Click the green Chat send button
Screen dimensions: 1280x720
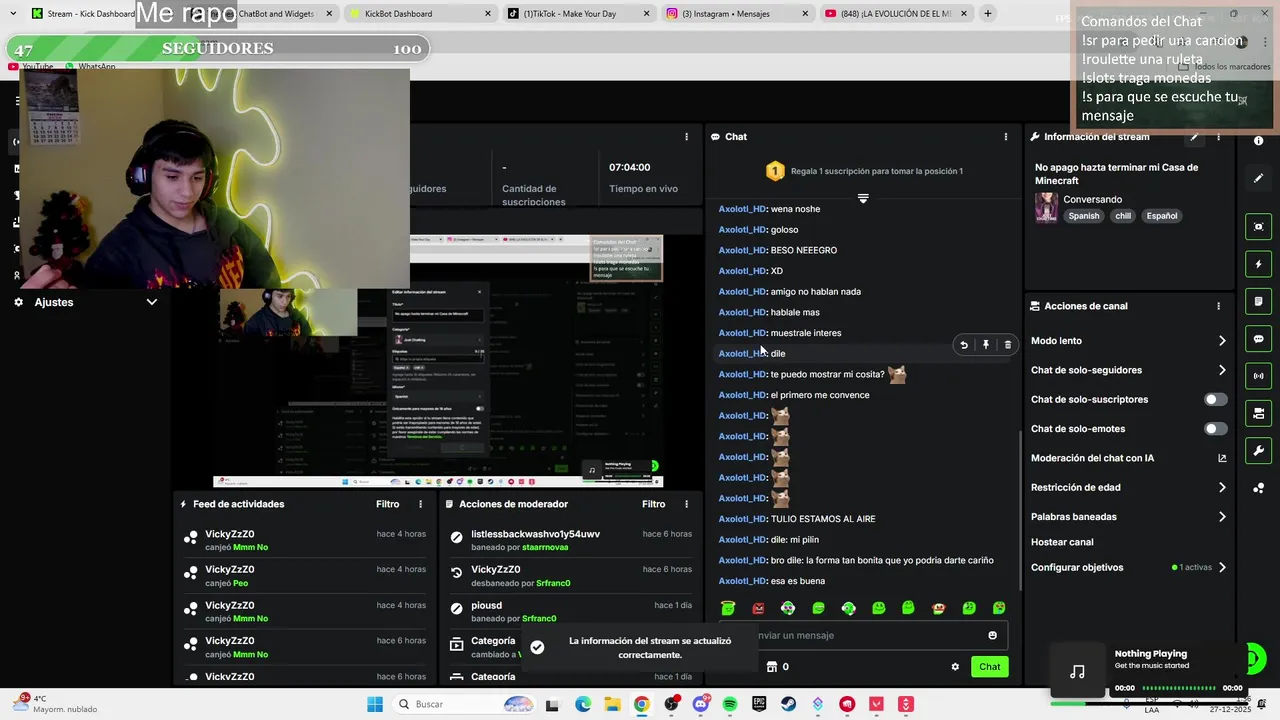click(989, 667)
